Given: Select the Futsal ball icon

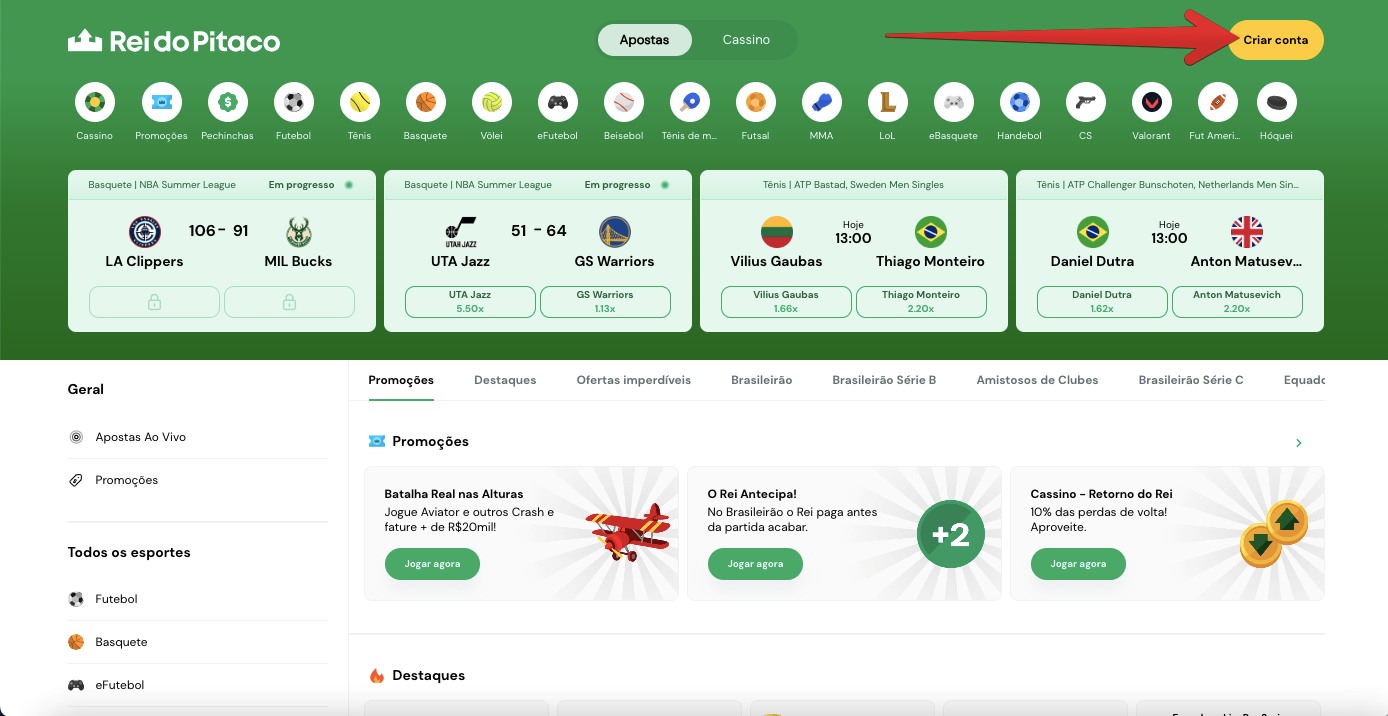Looking at the screenshot, I should [756, 102].
